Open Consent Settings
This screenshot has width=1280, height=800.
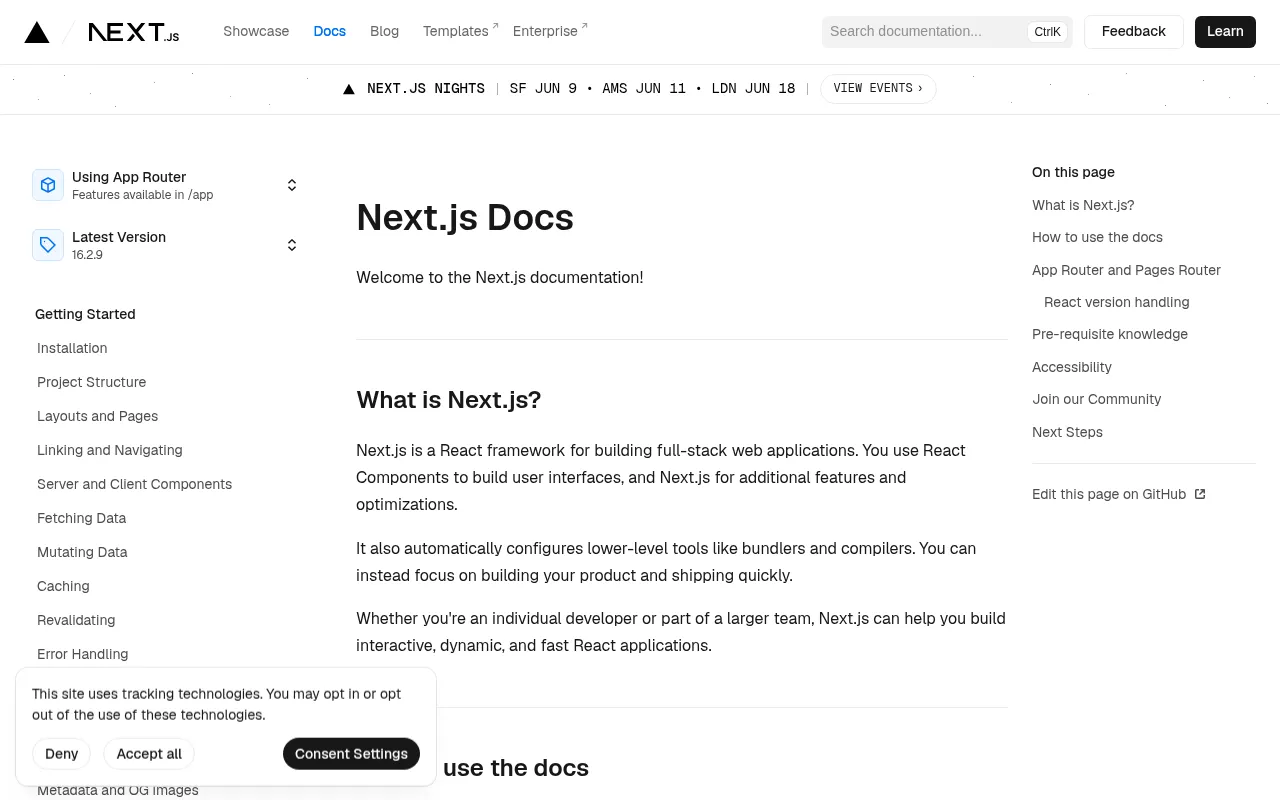(x=351, y=754)
